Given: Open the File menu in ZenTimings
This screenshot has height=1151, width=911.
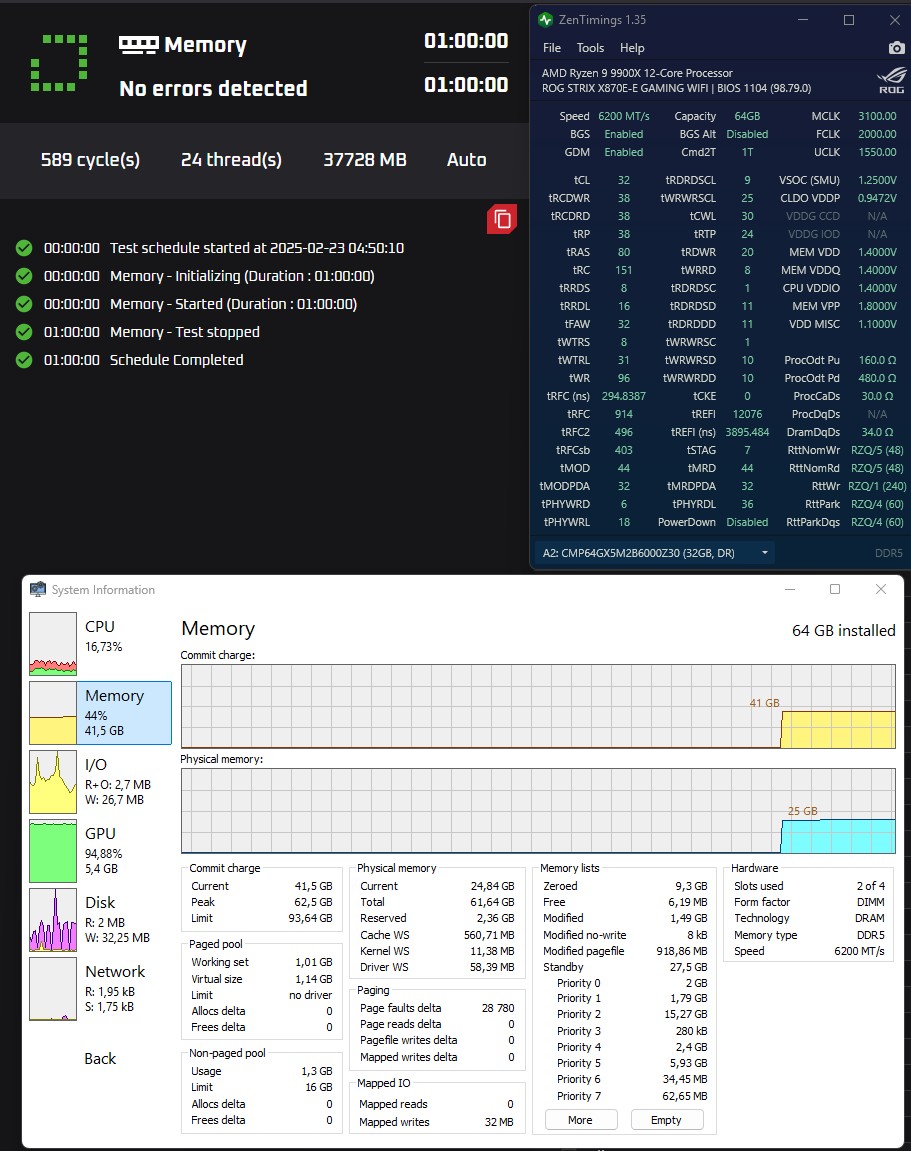Looking at the screenshot, I should click(552, 48).
